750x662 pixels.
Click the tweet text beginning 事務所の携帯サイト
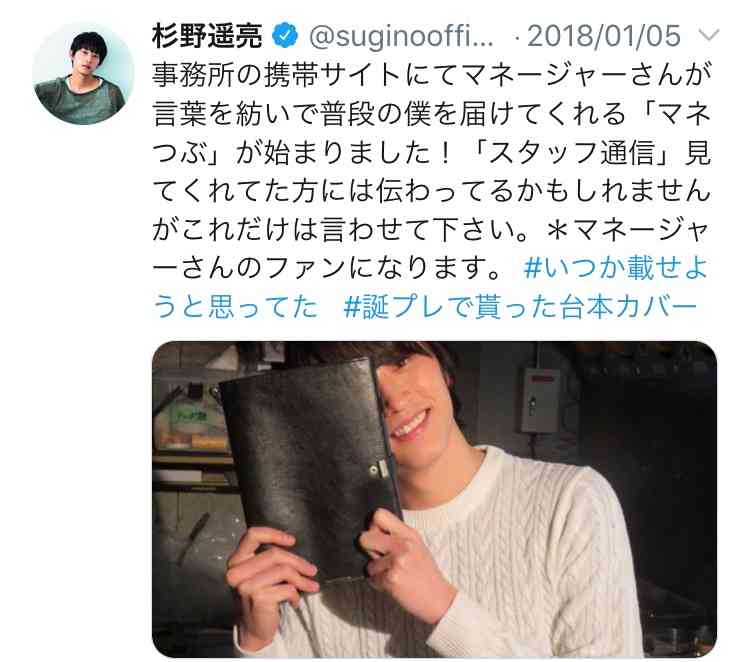pyautogui.click(x=430, y=76)
